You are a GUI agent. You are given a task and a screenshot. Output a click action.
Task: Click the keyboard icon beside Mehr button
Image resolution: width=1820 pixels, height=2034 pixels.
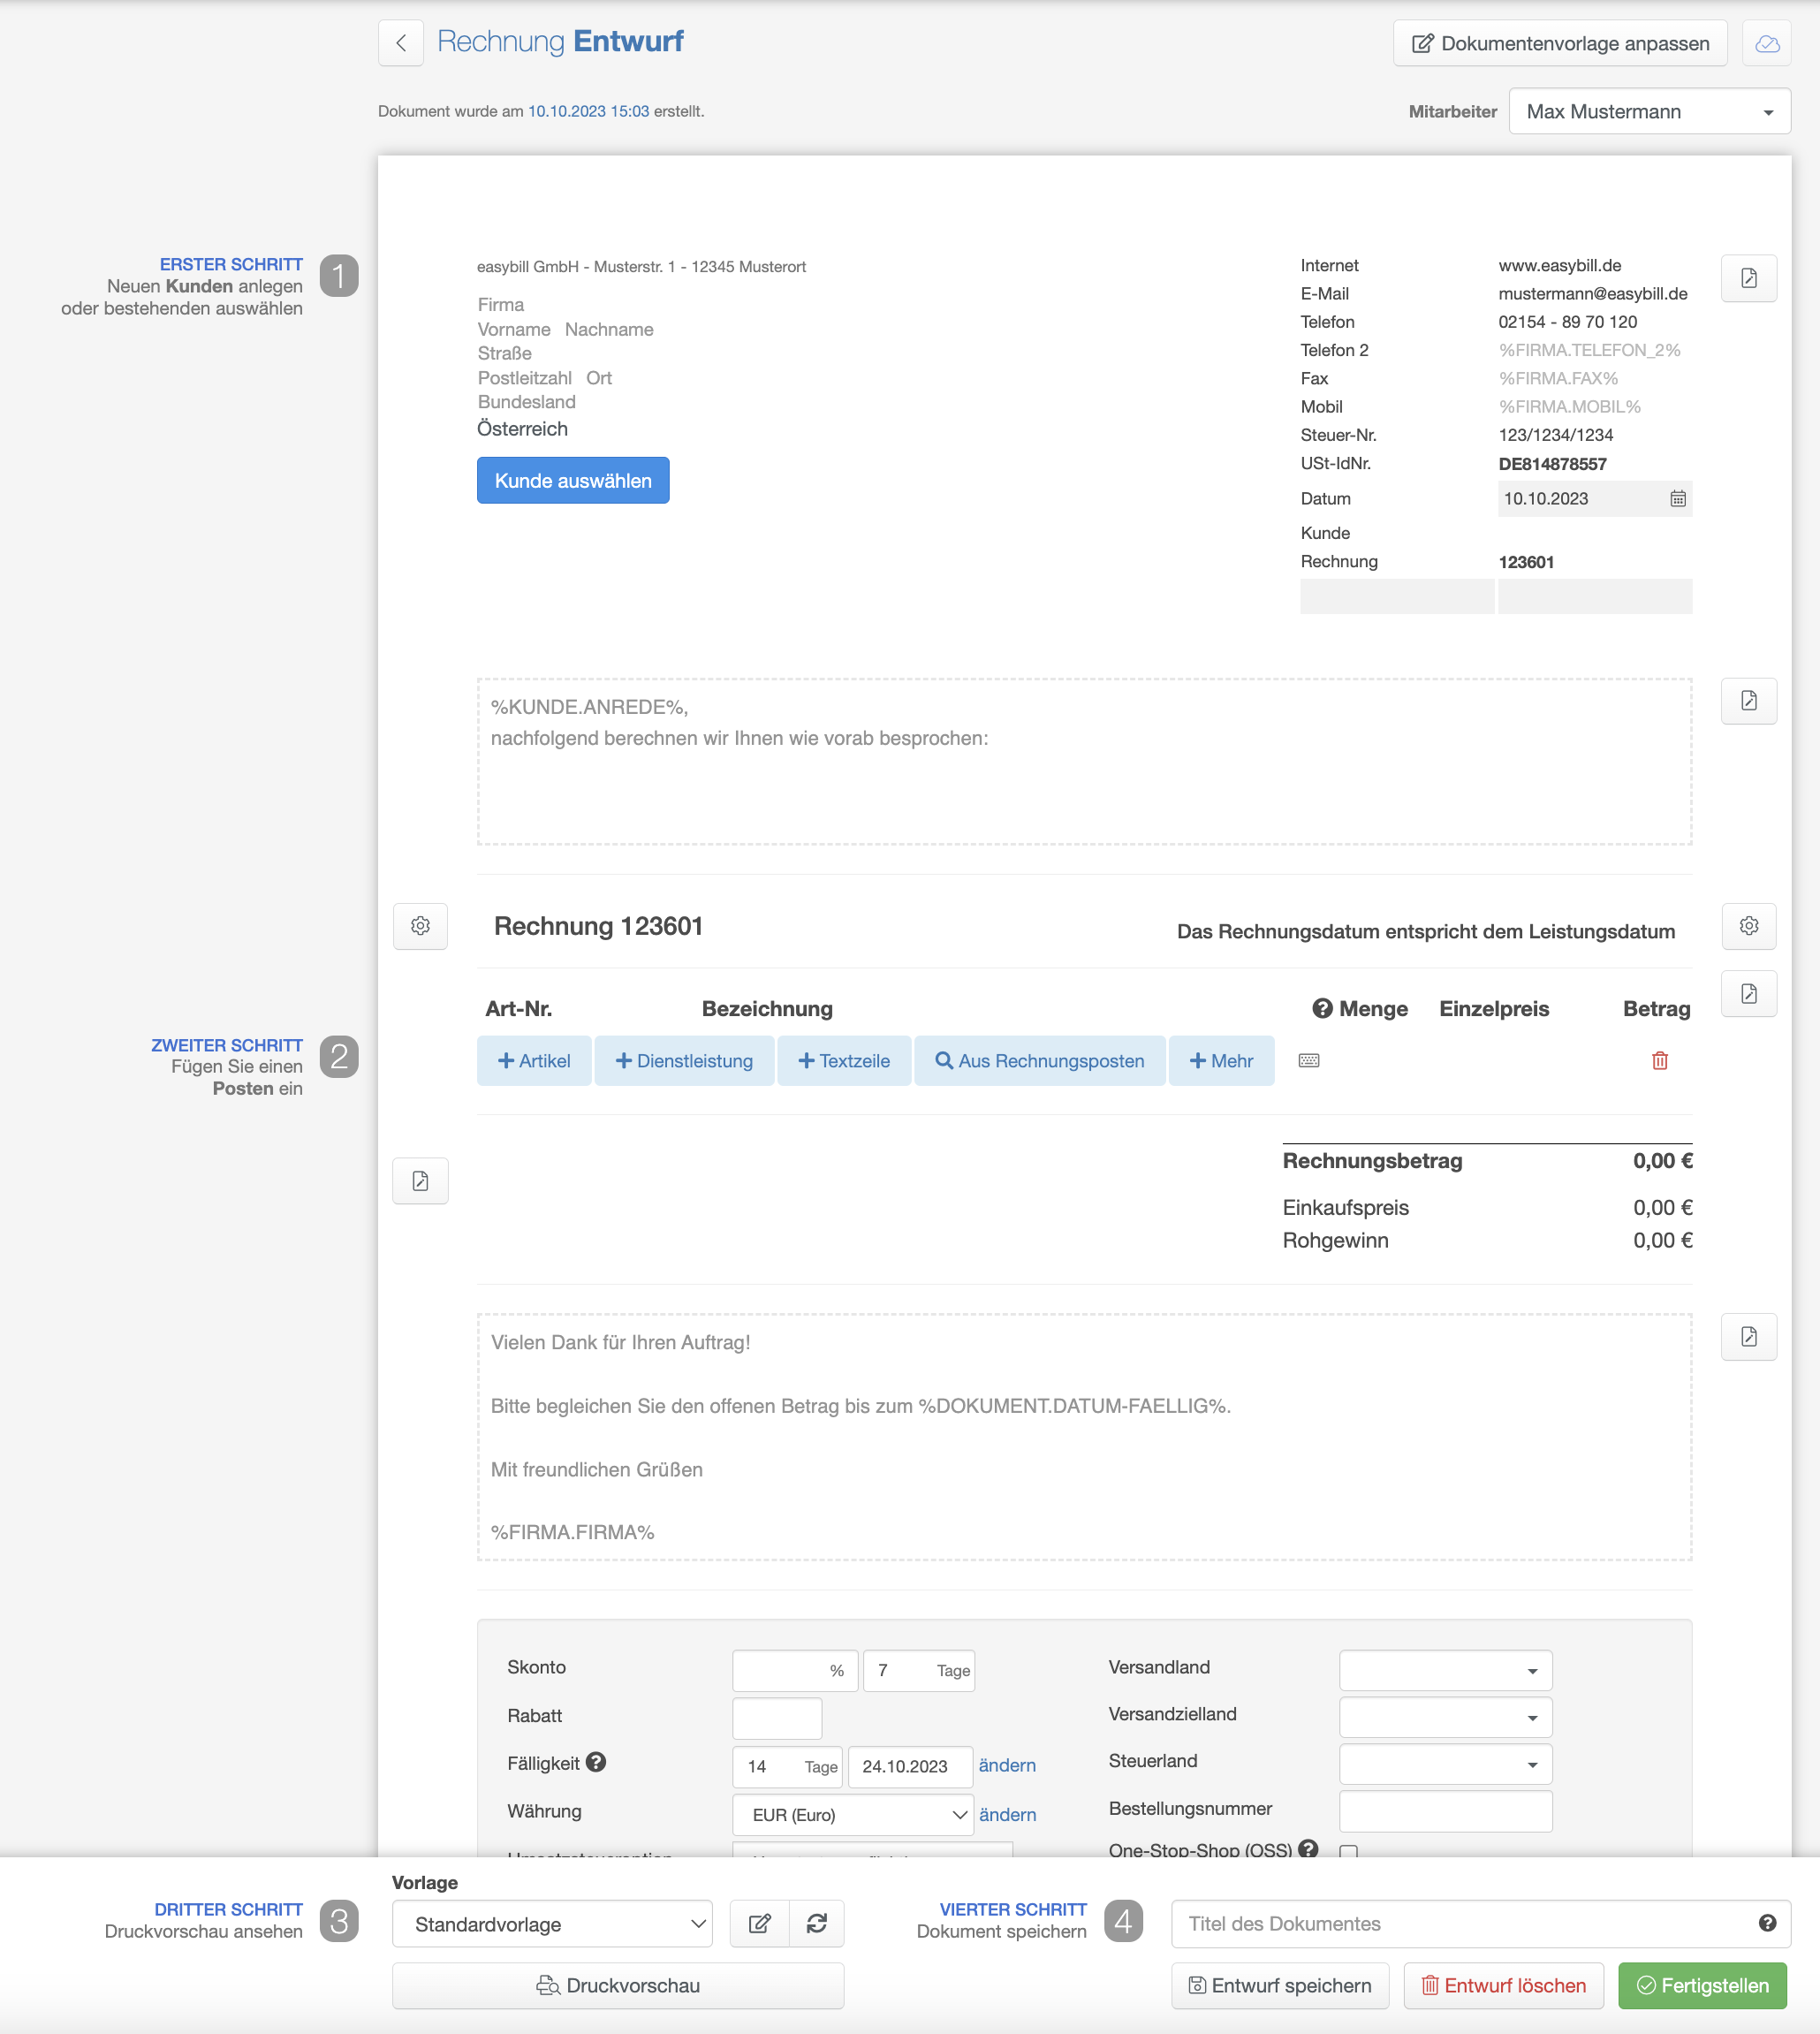click(1308, 1061)
